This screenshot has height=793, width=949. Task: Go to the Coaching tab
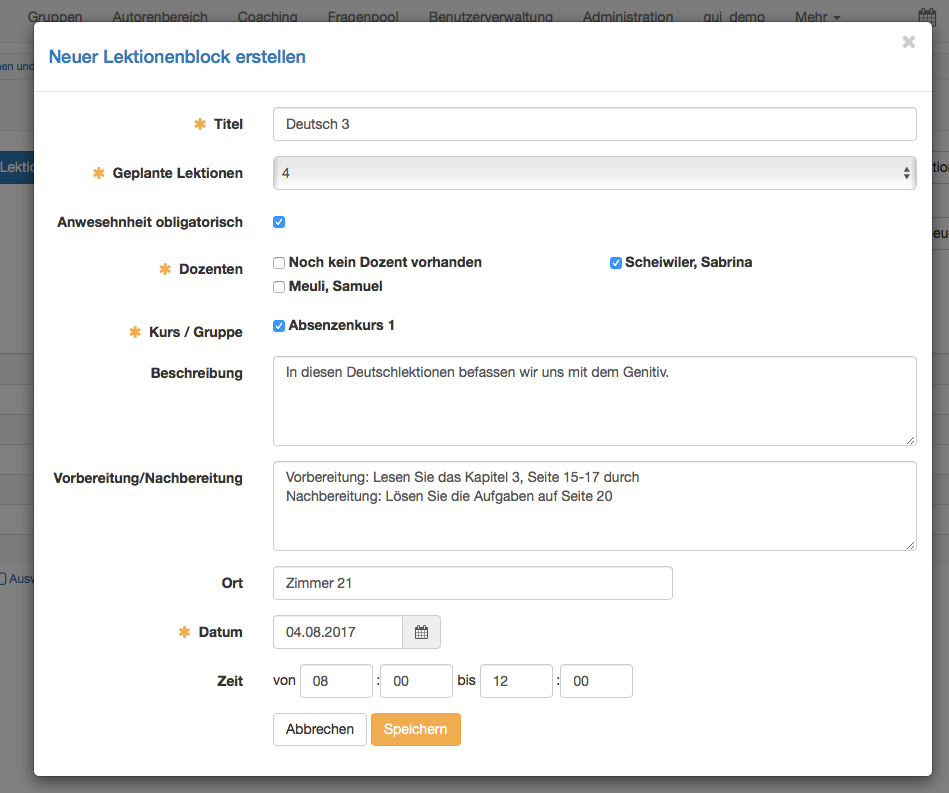[267, 17]
